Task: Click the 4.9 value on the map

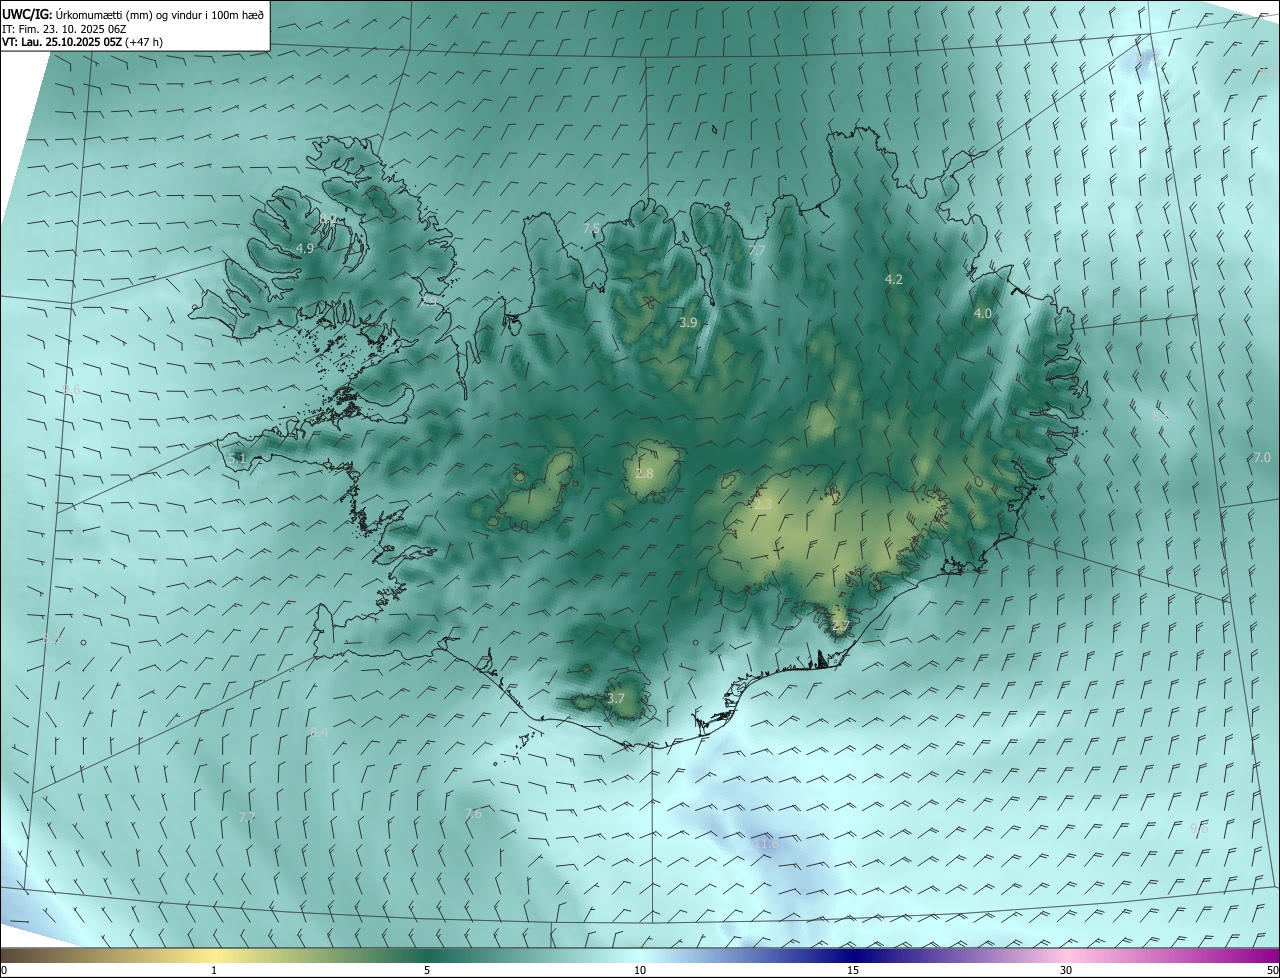Action: pyautogui.click(x=305, y=248)
